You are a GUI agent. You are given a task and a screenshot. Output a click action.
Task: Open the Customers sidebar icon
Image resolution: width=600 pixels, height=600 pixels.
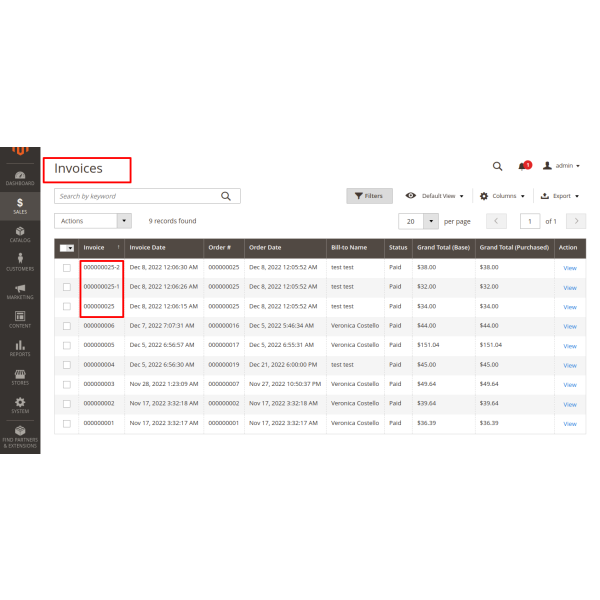(x=20, y=263)
